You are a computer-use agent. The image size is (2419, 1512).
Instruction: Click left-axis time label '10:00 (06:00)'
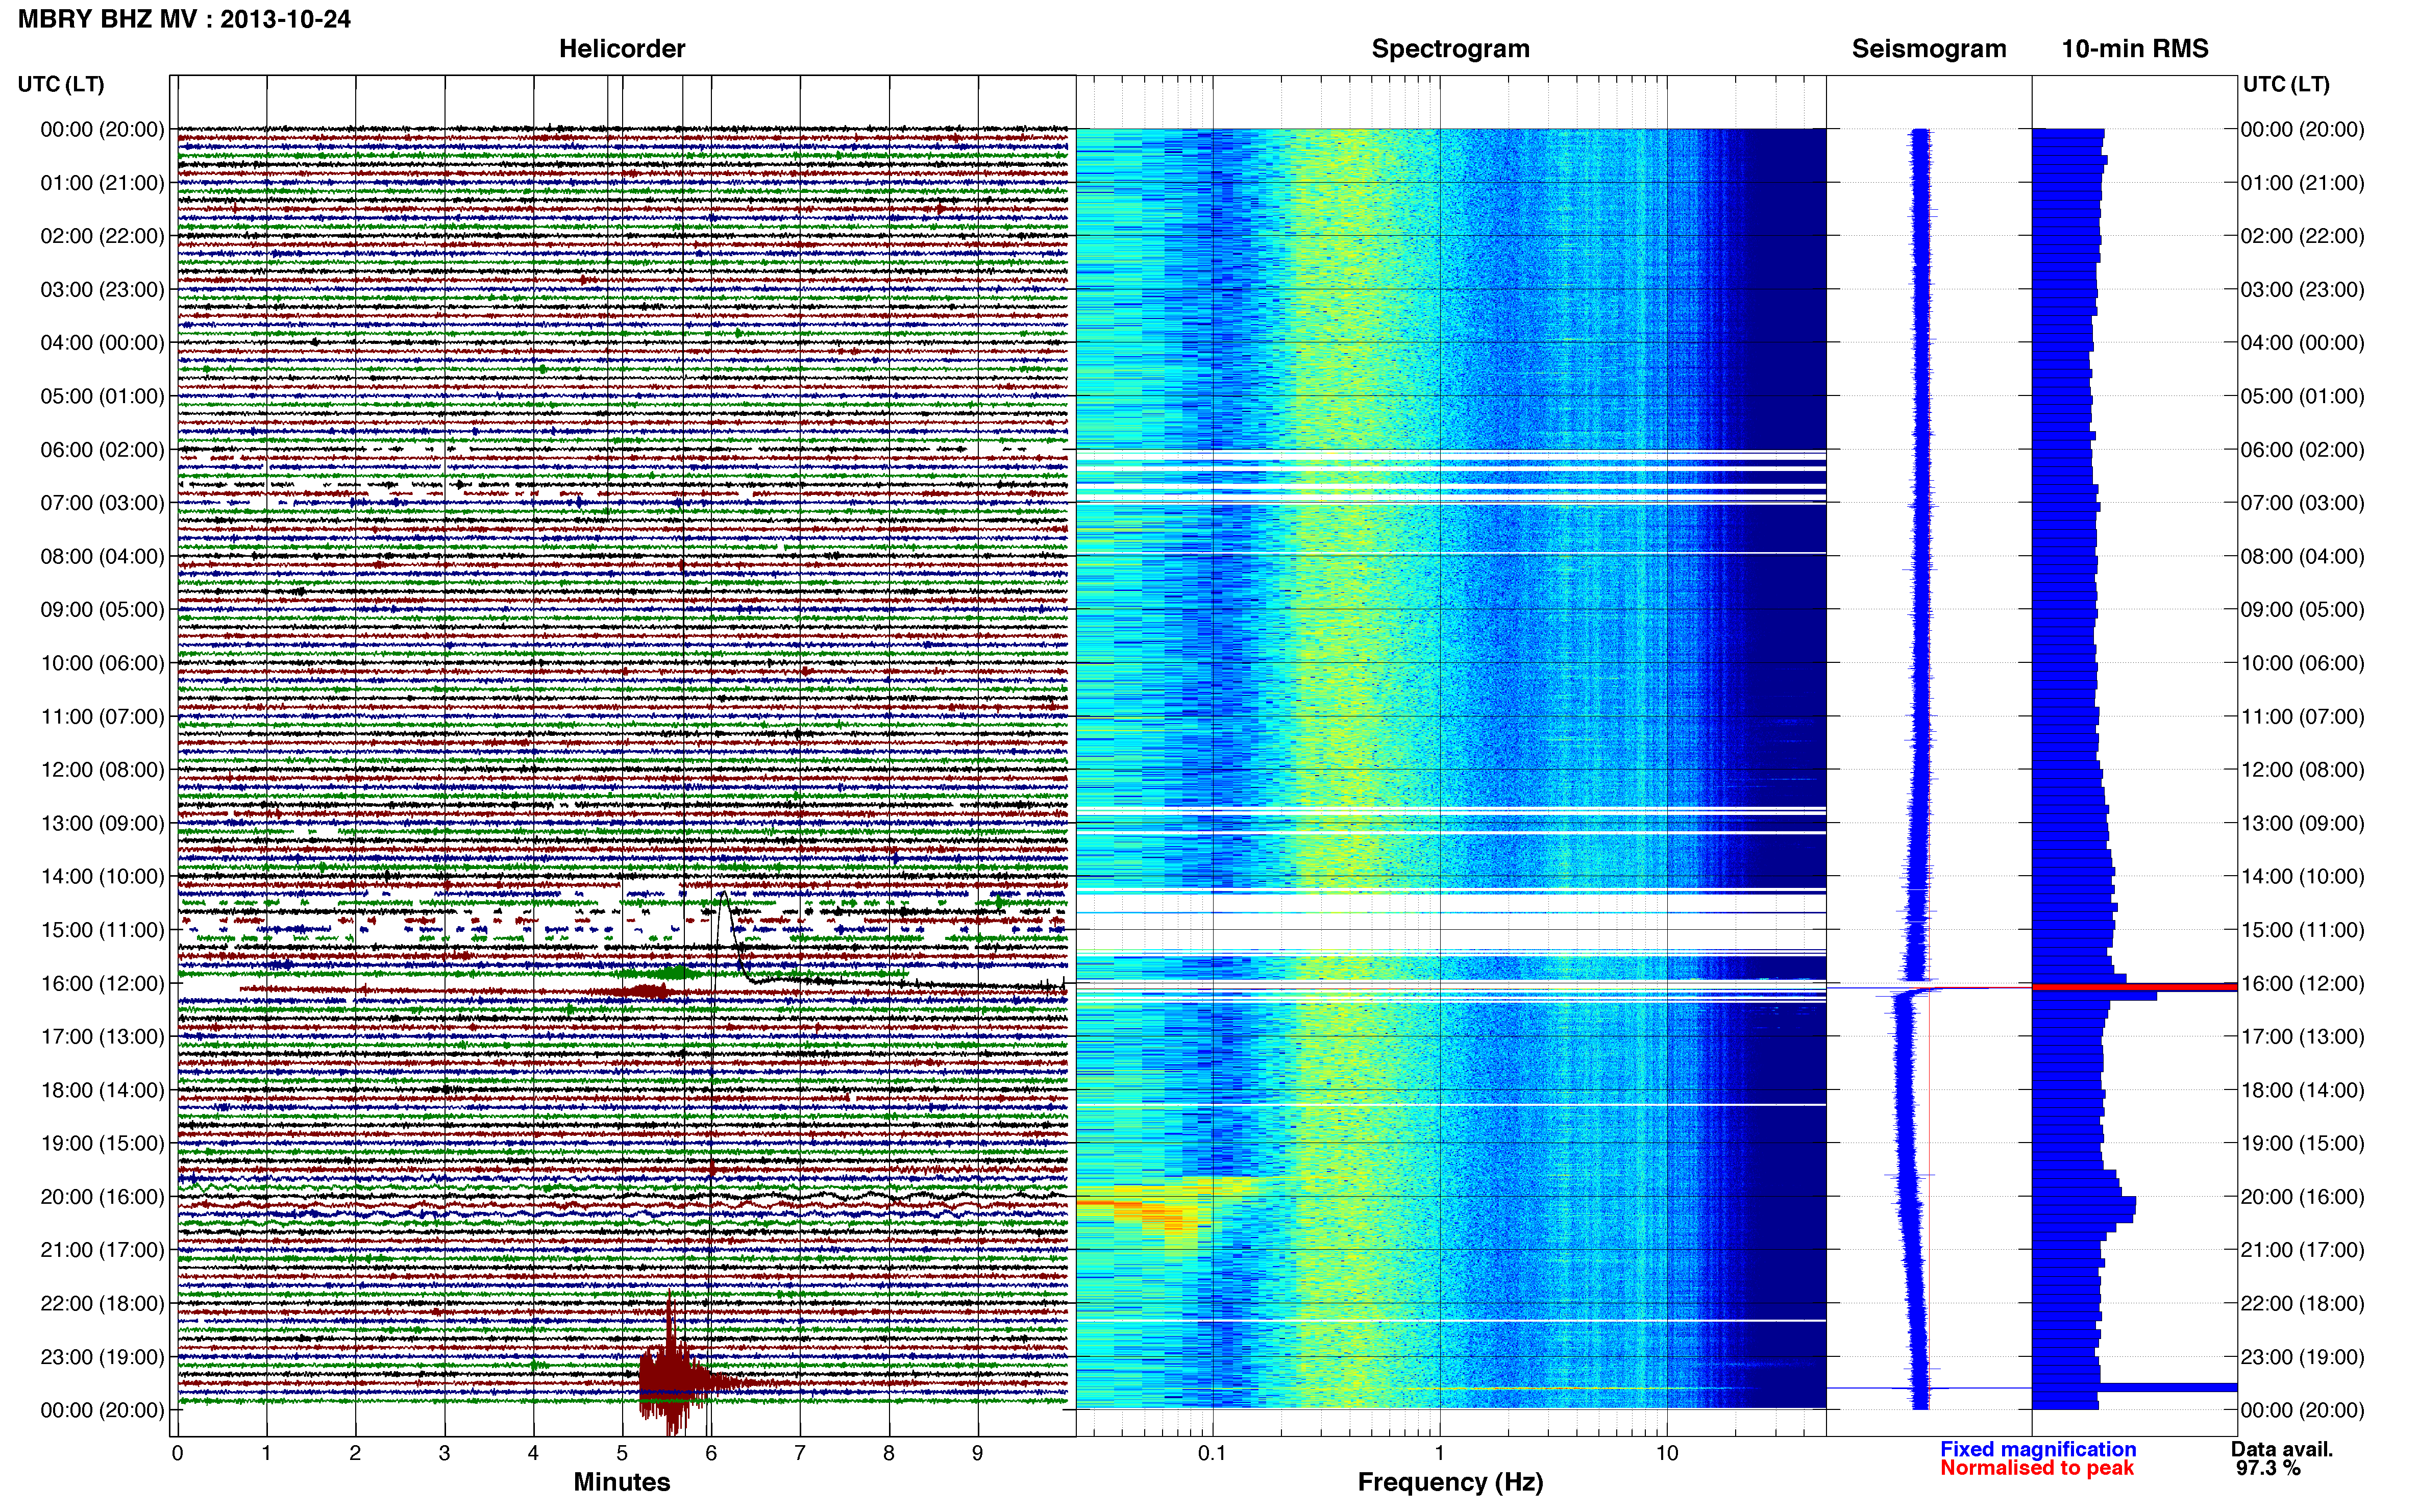102,664
